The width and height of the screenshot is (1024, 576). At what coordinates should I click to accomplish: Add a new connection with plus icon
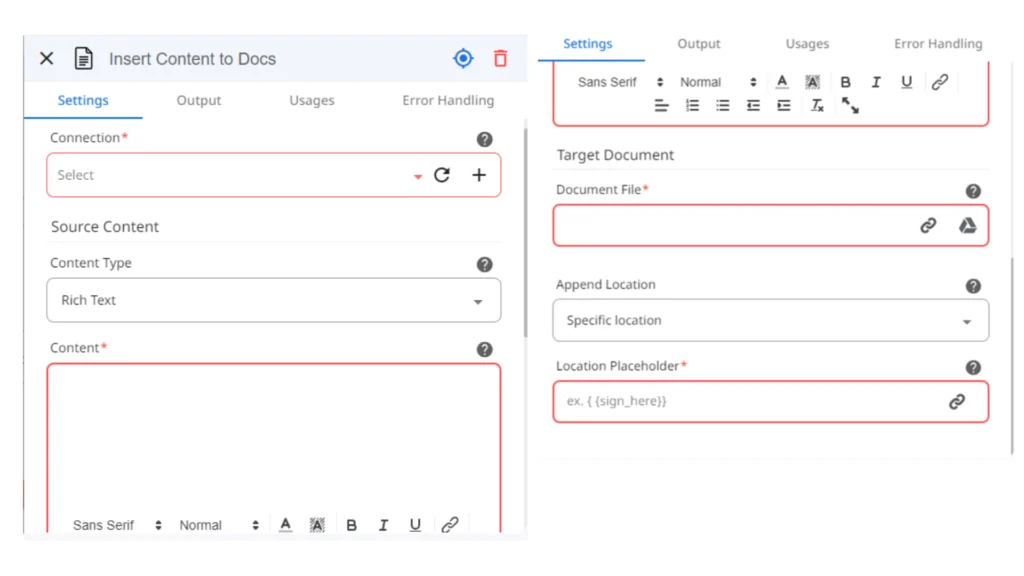479,175
